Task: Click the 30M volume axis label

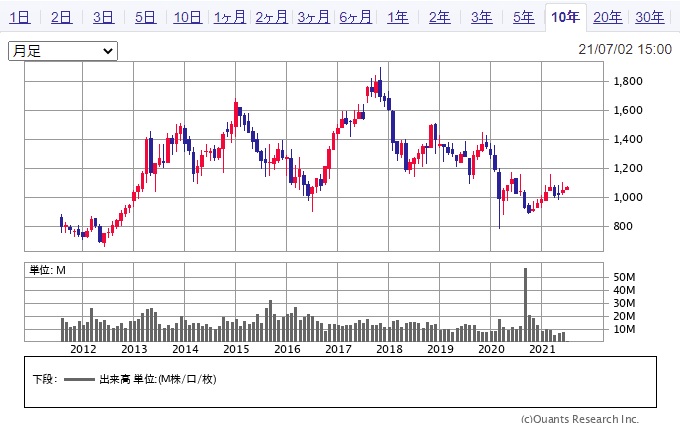Action: point(624,303)
